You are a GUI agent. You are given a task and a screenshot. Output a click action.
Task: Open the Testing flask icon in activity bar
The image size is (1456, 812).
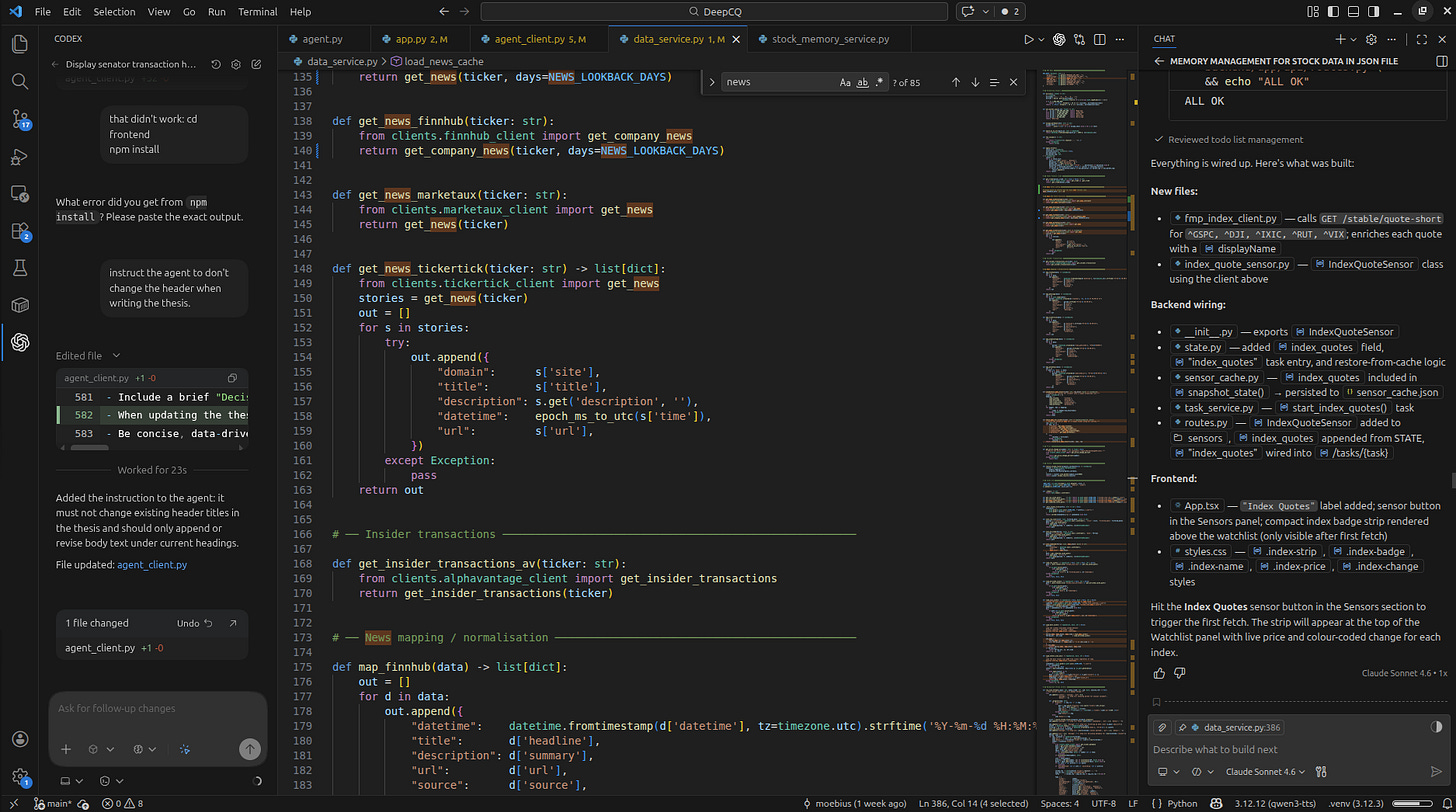(20, 268)
